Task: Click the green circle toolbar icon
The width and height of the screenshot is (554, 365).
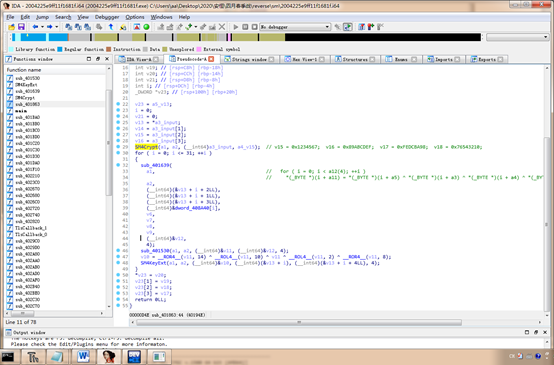Action: coord(146,27)
